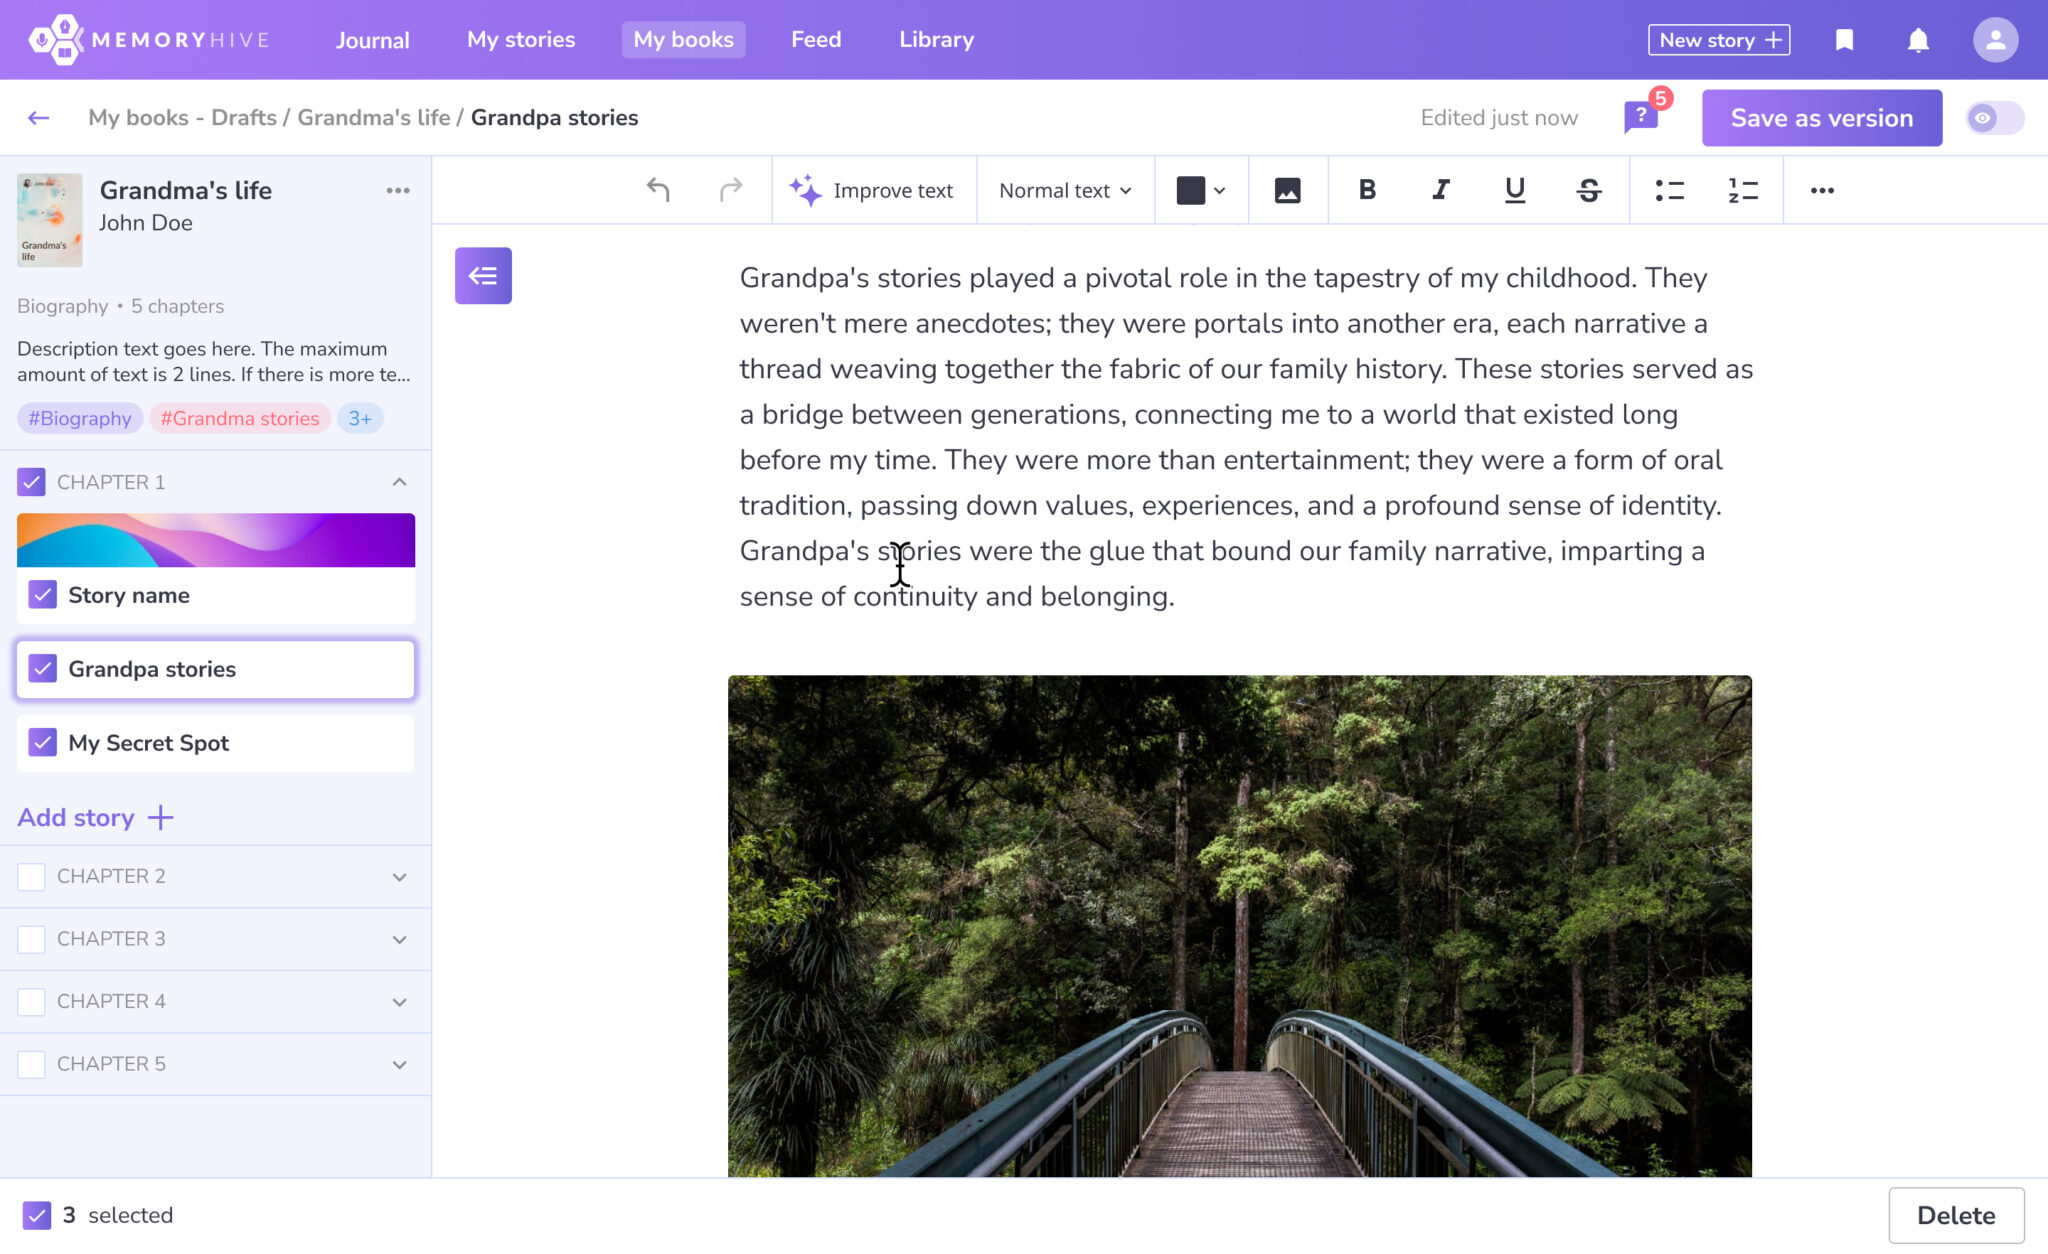
Task: Open the Normal text style dropdown
Action: click(1064, 190)
